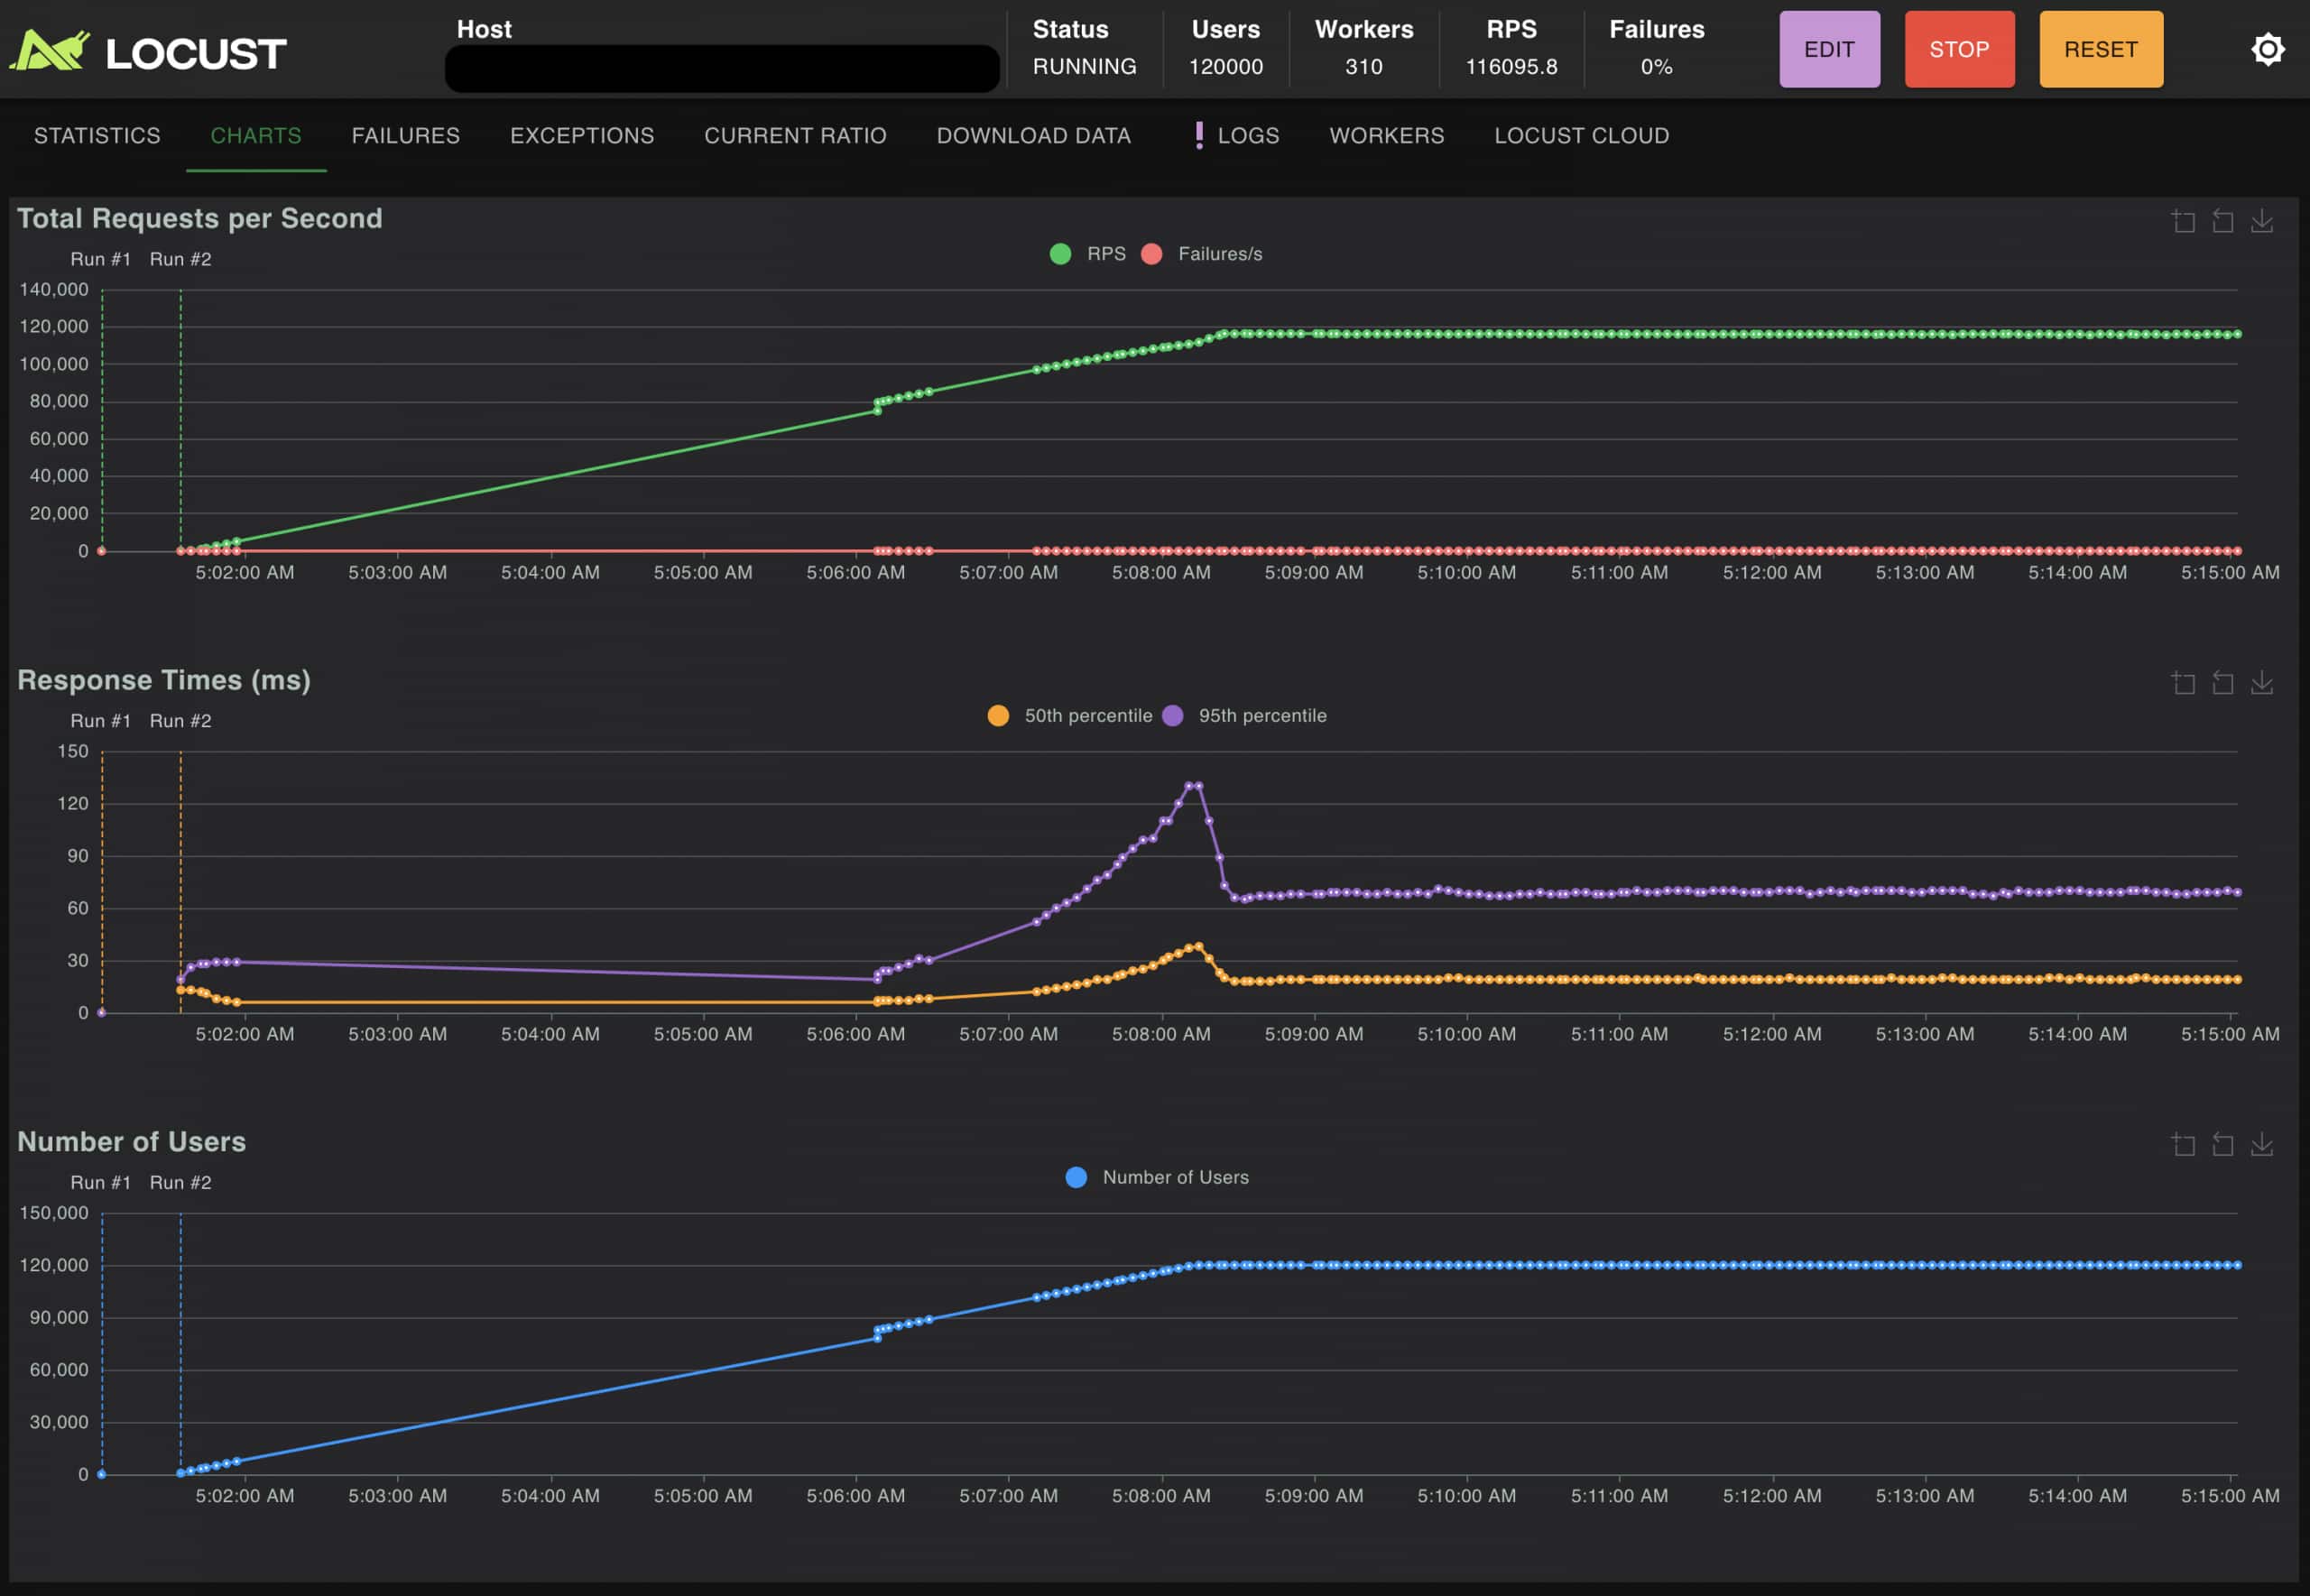Toggle Run #2 marker on Total Requests chart

[x=180, y=259]
